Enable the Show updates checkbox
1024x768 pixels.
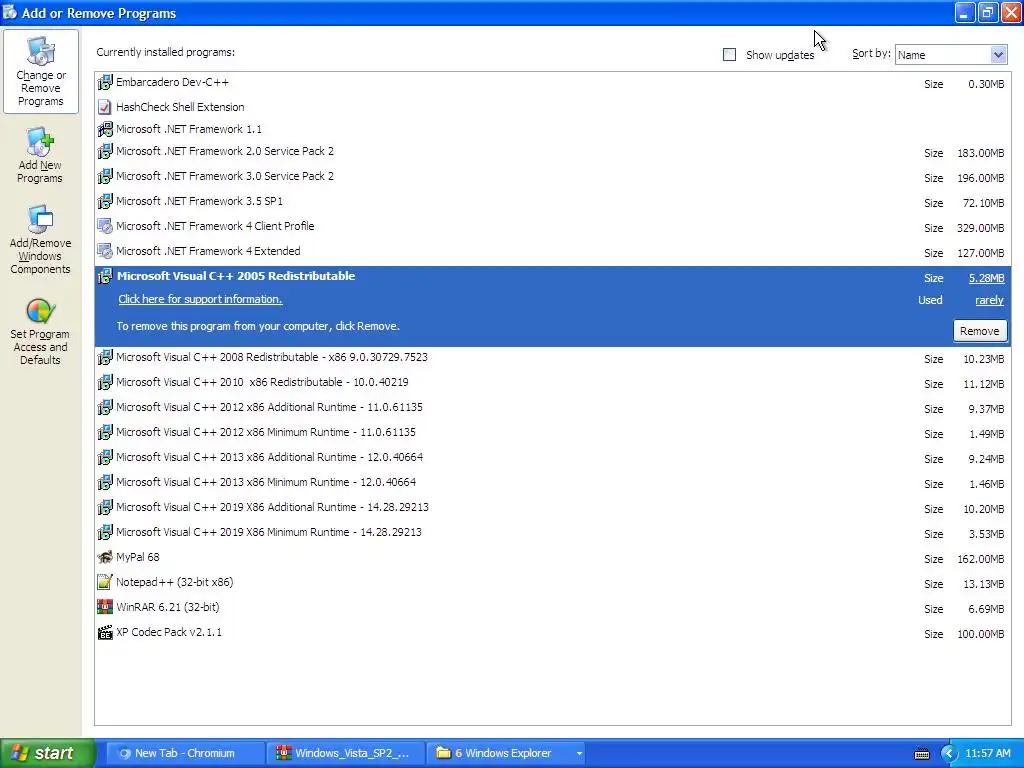pos(729,55)
